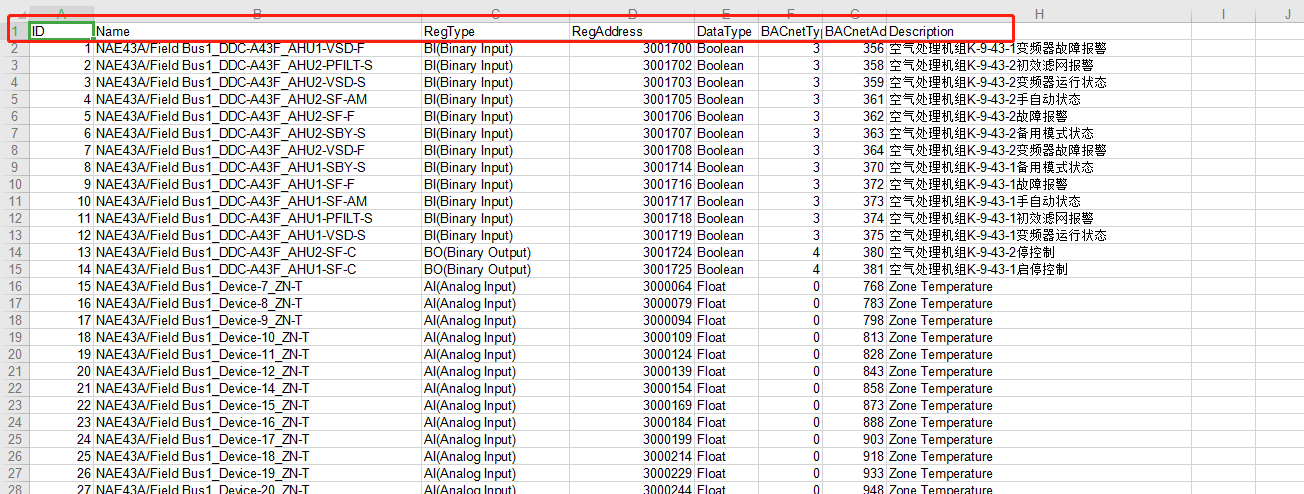
Task: Click cell 'NAE43A/Field Bus1_Device-19_ZN-T'
Action: tap(258, 474)
